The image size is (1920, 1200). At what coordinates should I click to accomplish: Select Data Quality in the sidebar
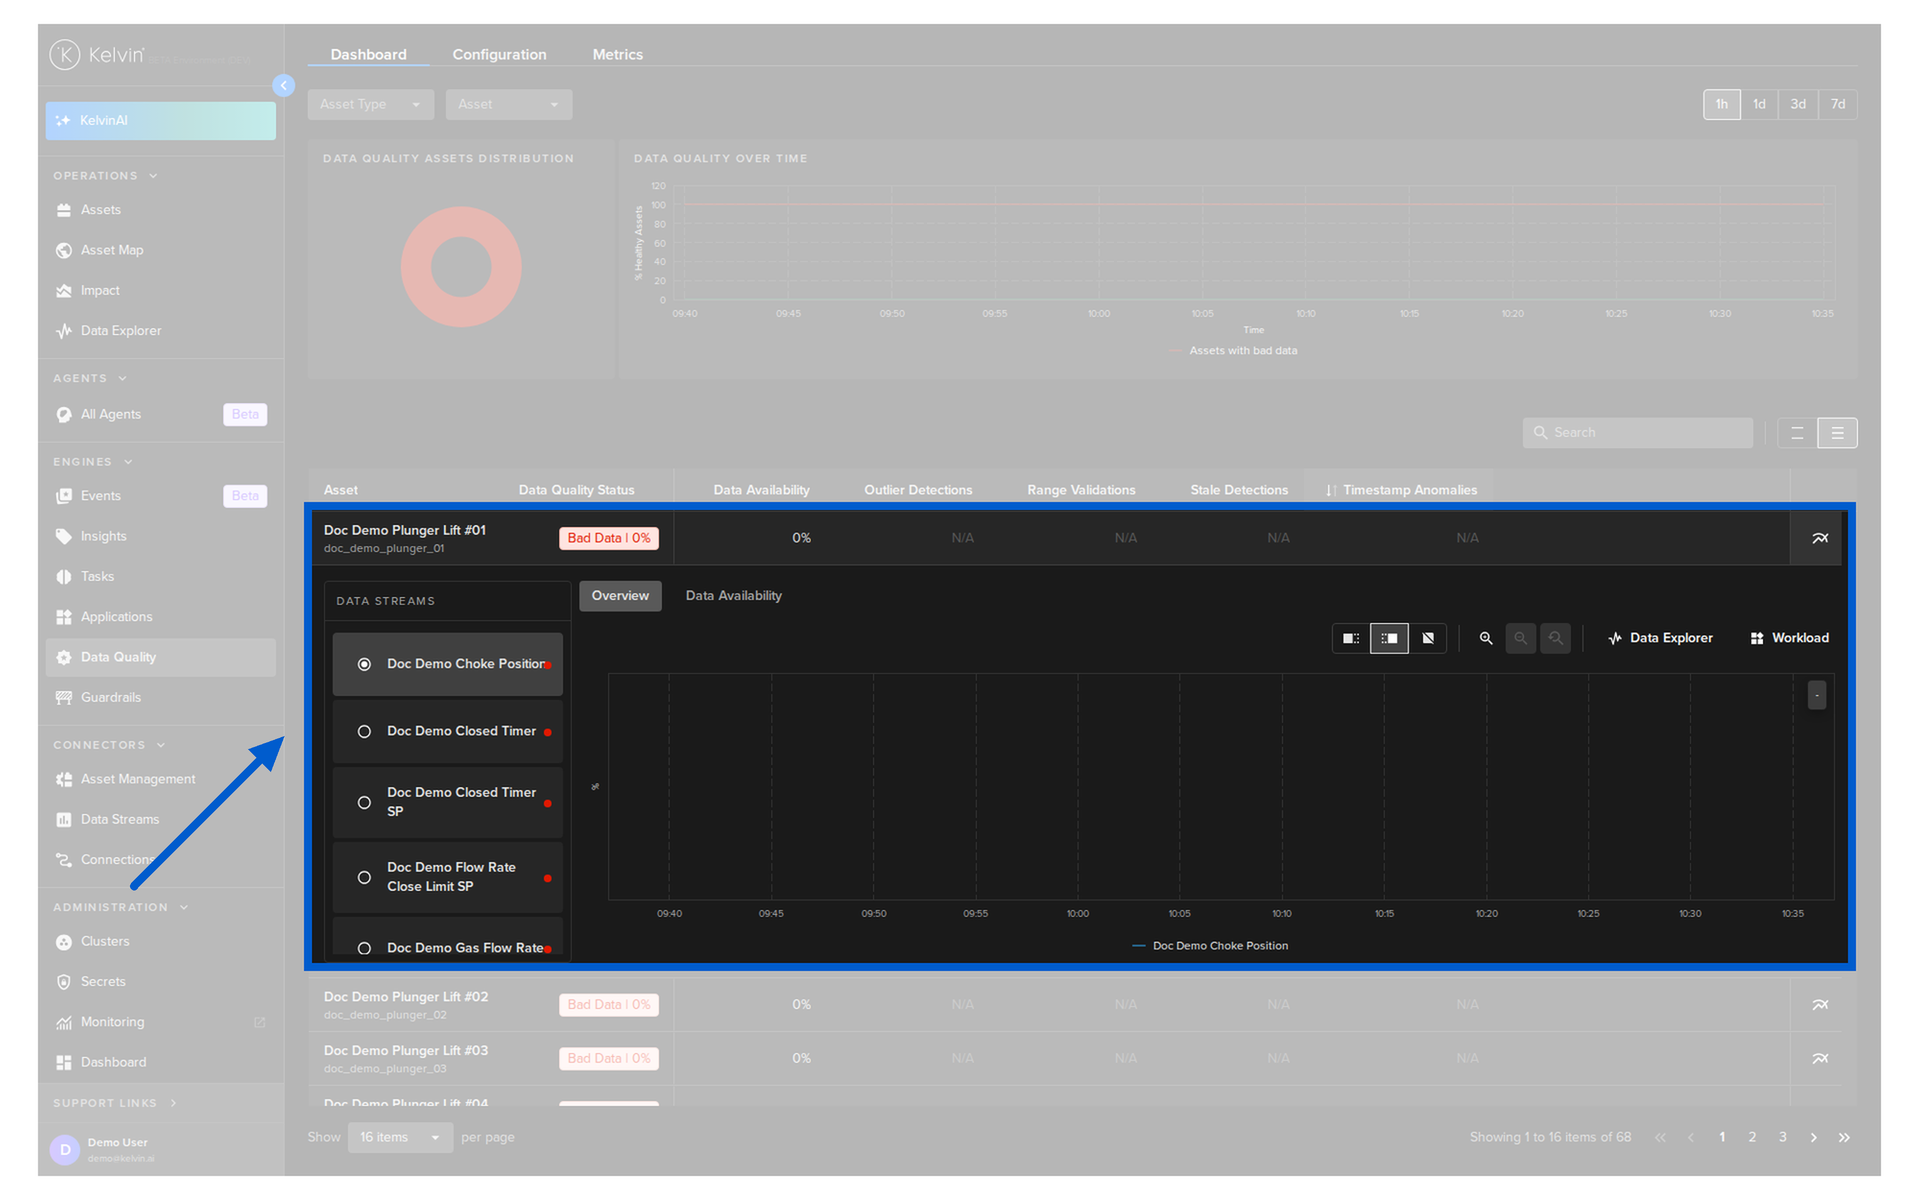[x=160, y=657]
